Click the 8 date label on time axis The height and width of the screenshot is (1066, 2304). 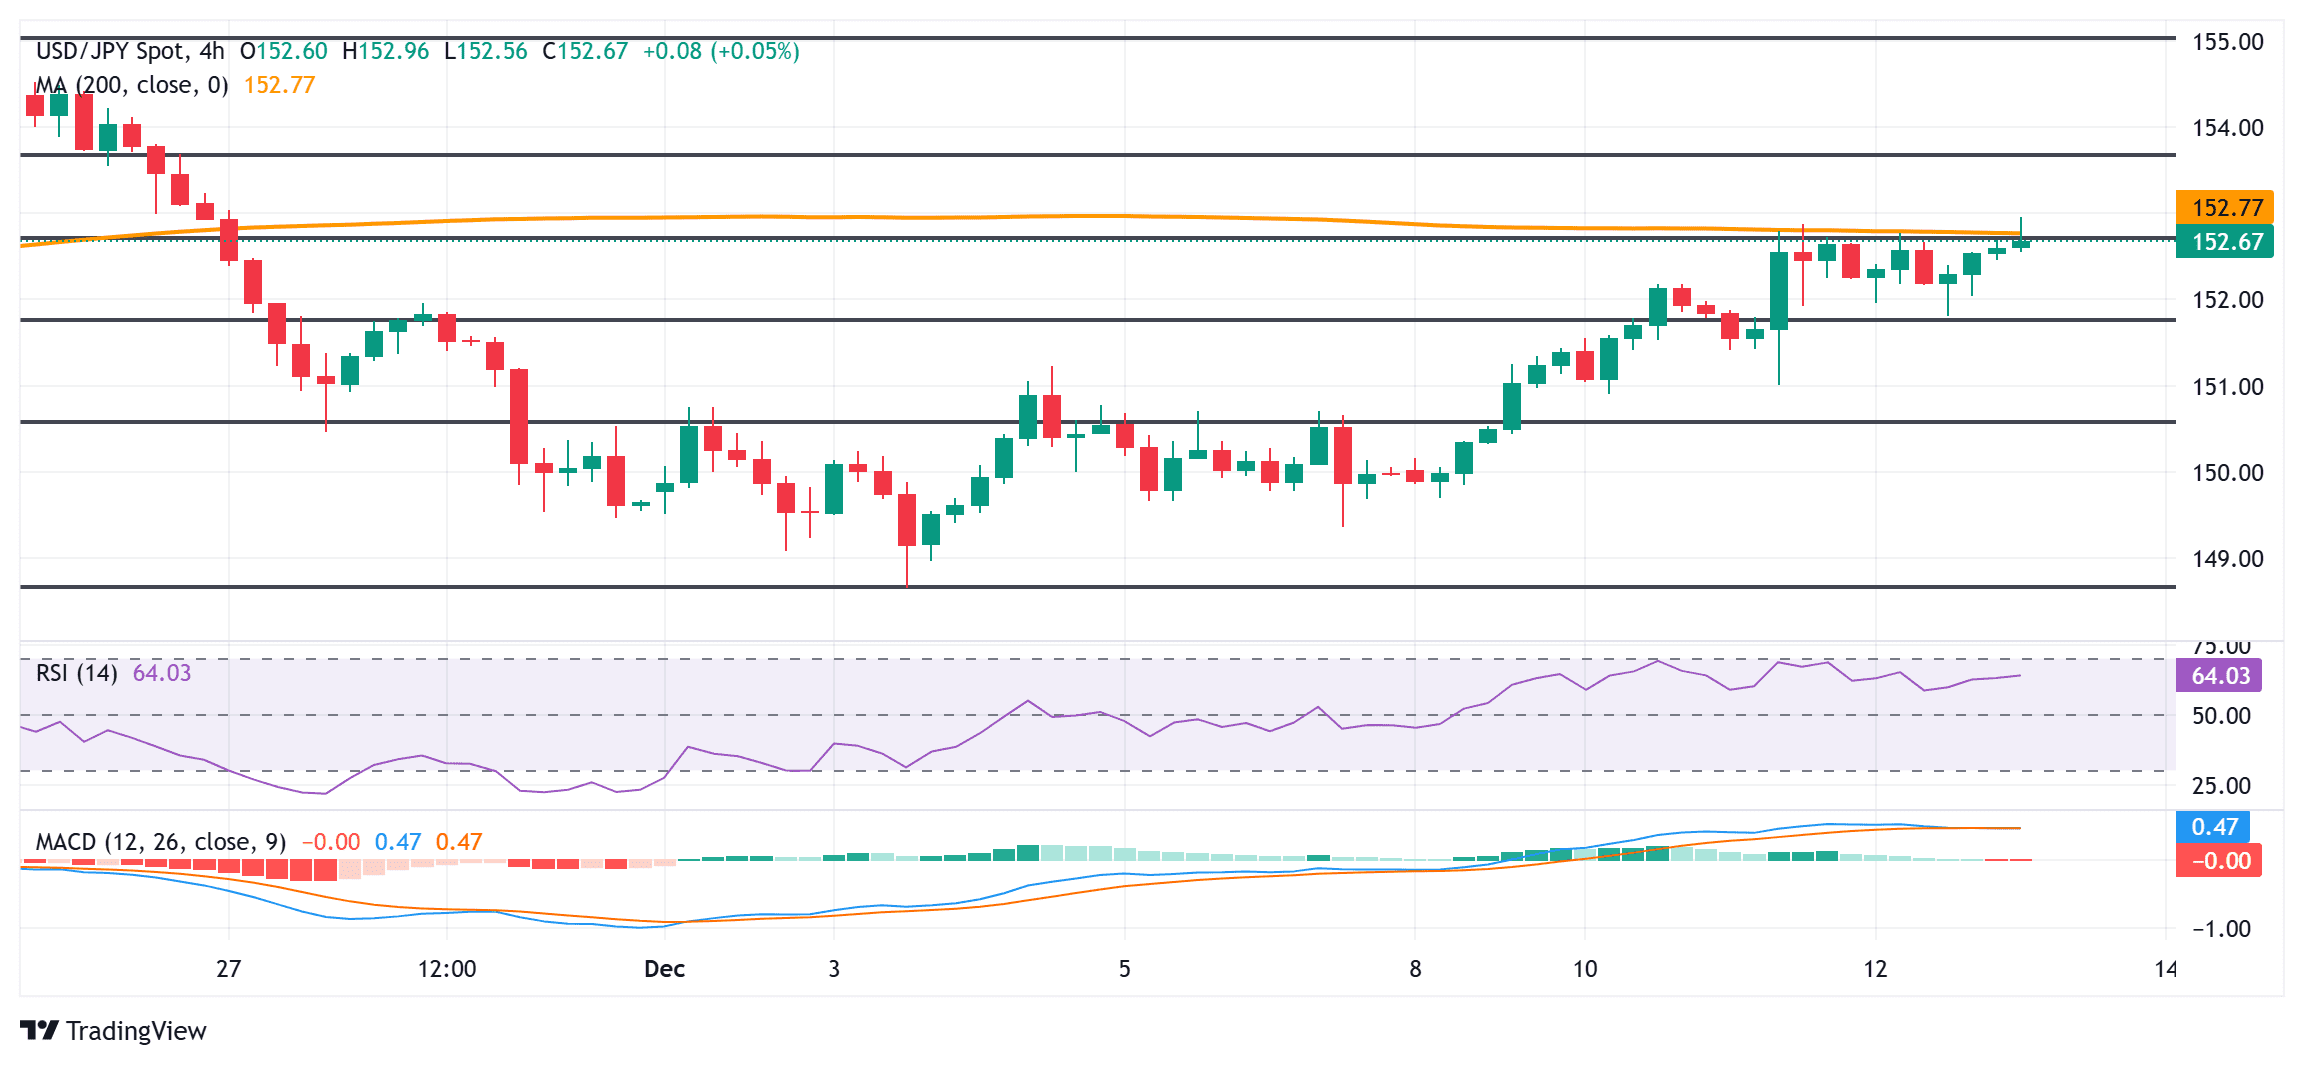pyautogui.click(x=1415, y=969)
